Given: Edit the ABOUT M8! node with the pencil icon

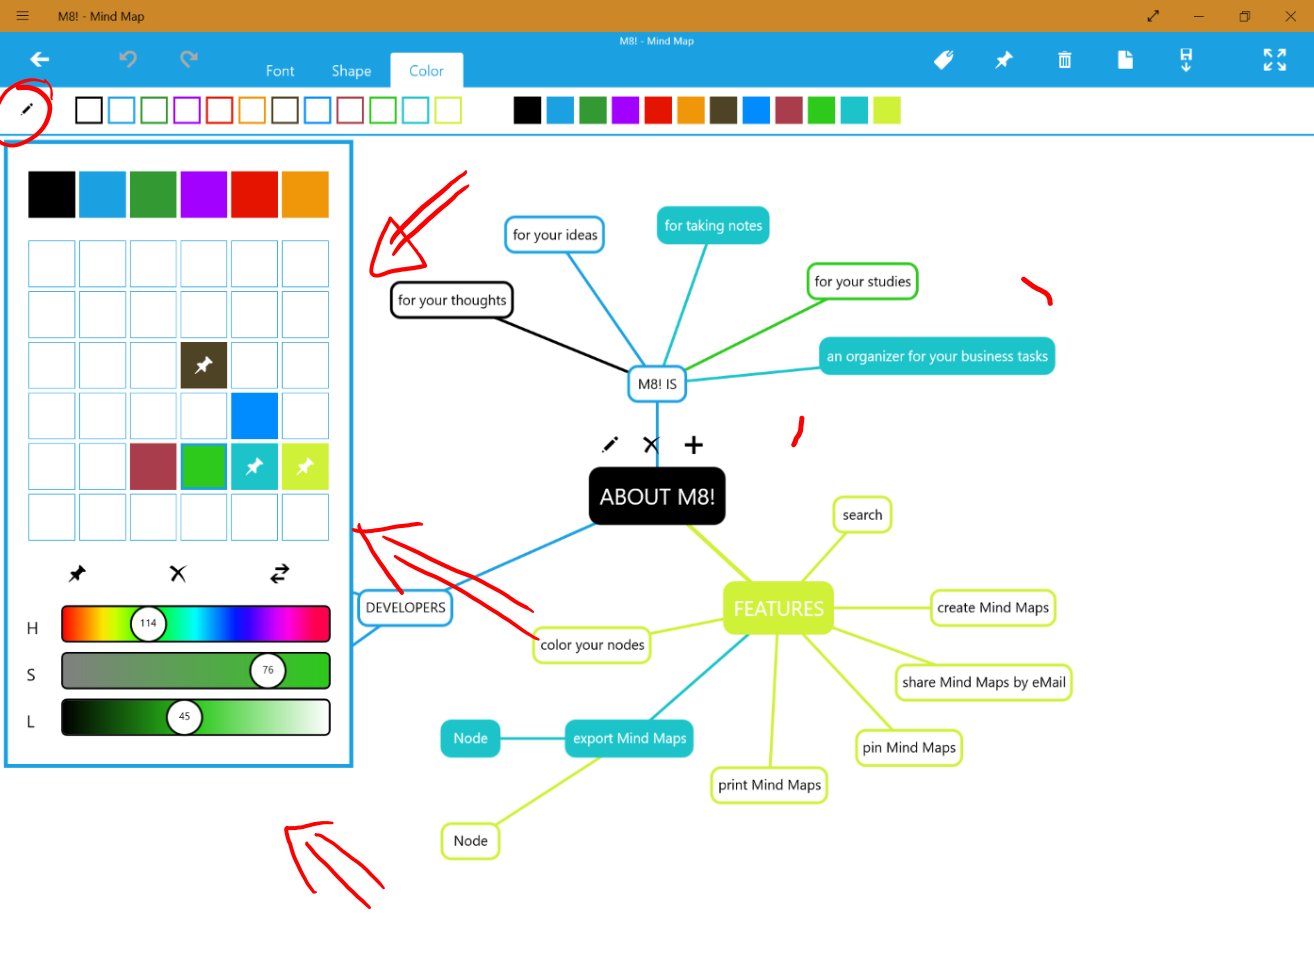Looking at the screenshot, I should coord(610,444).
